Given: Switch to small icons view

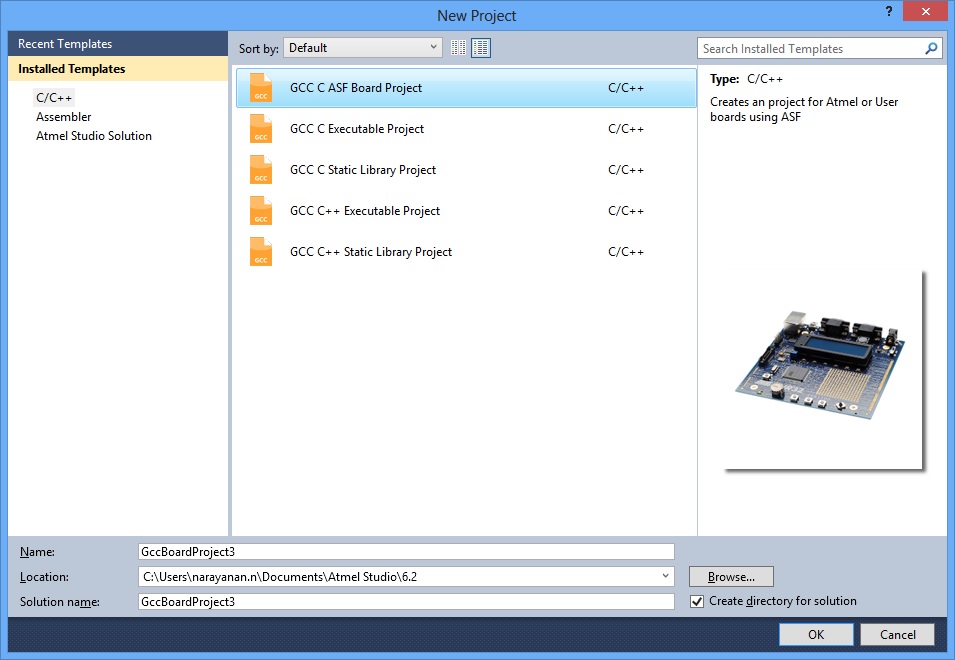Looking at the screenshot, I should [459, 47].
